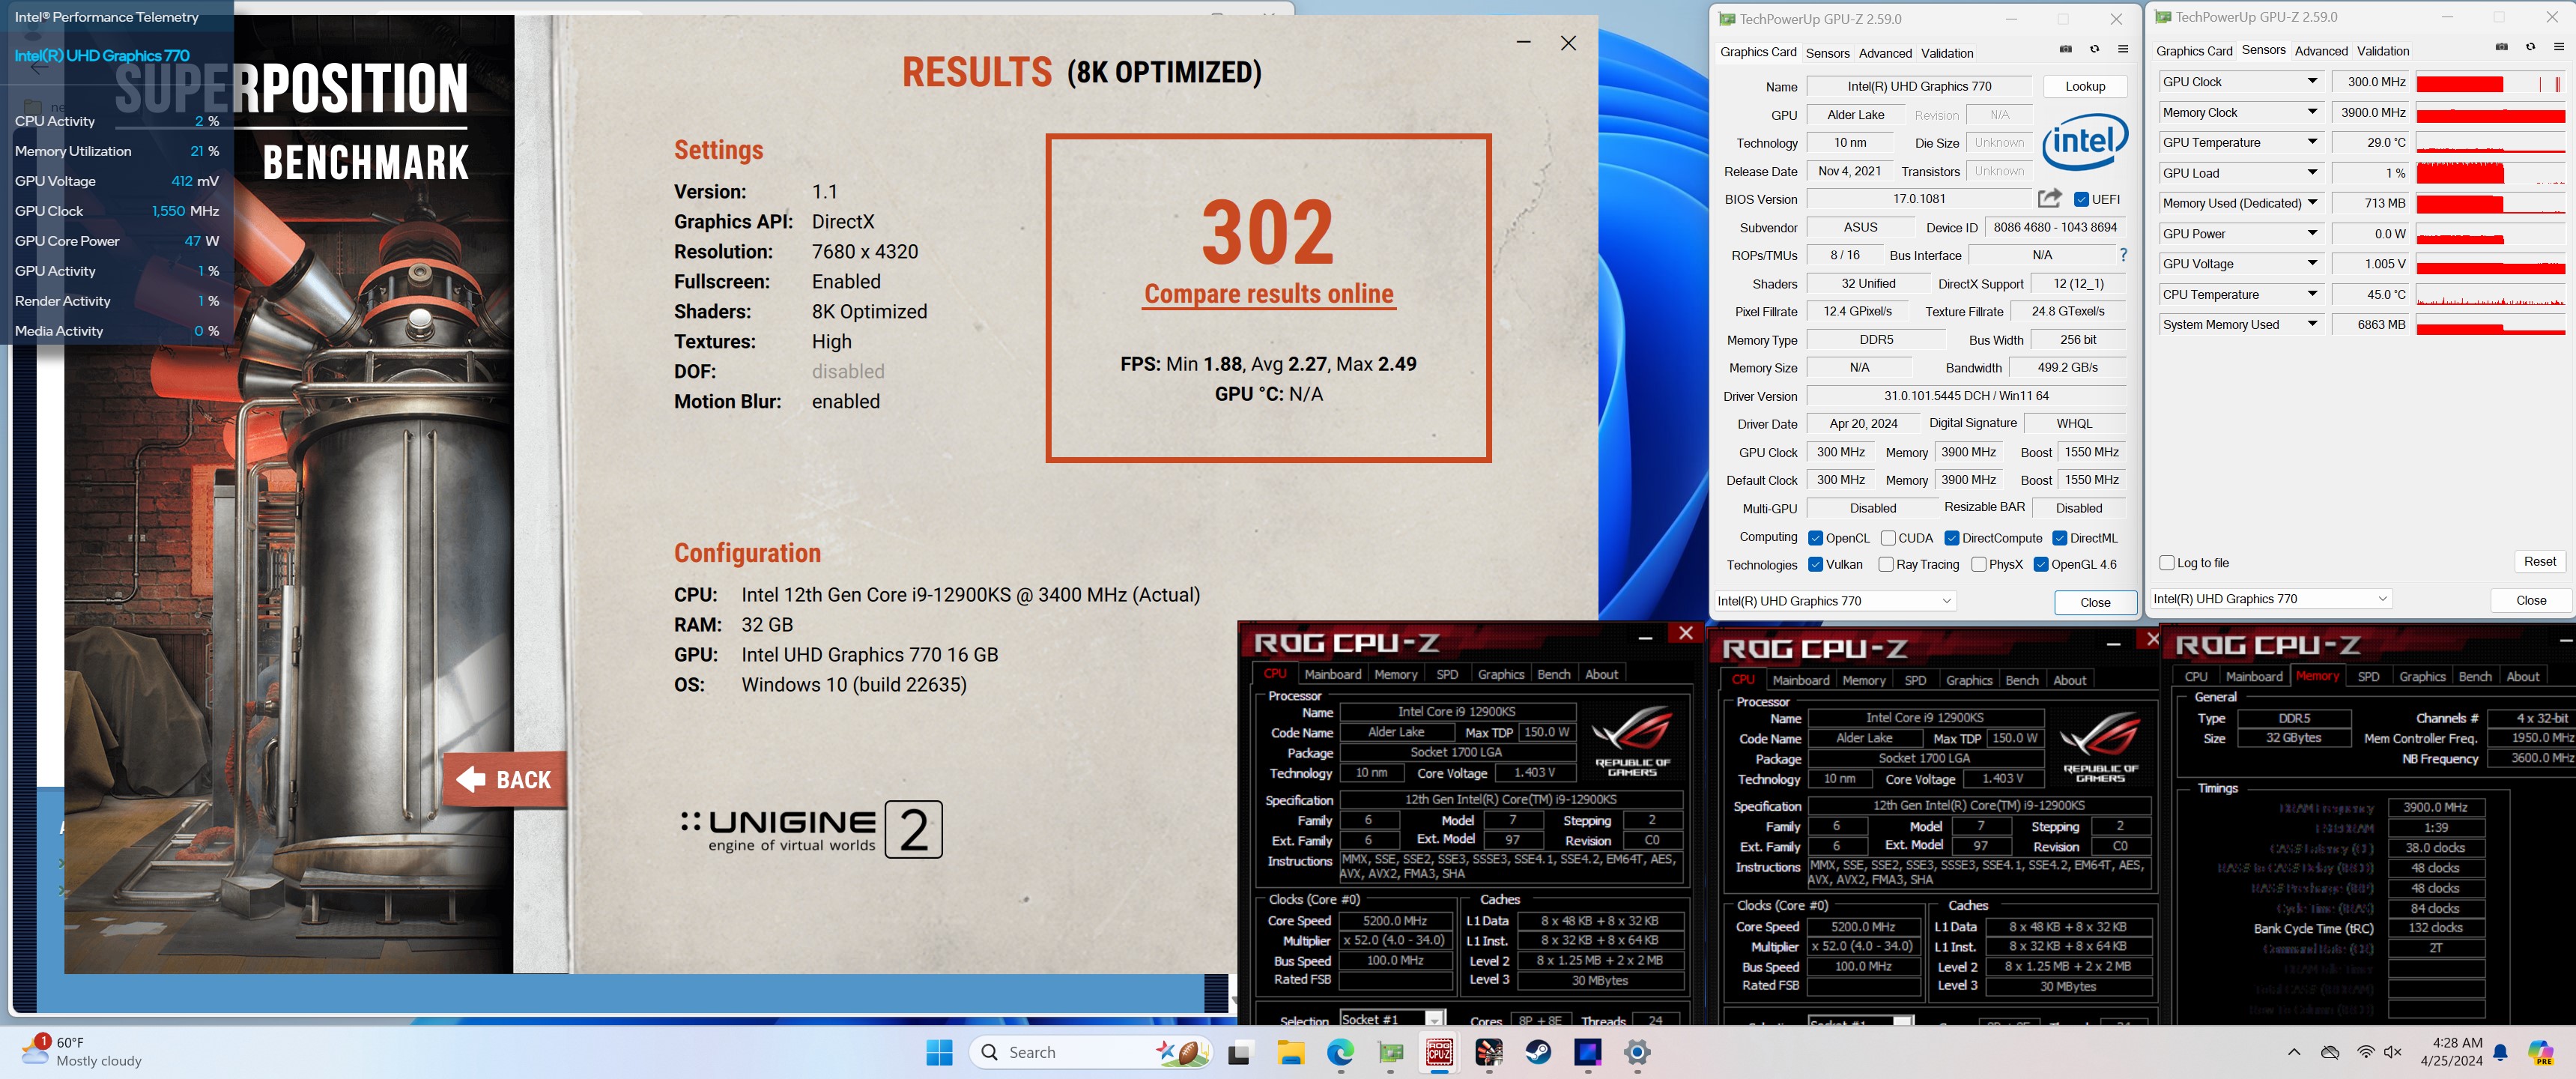Open the hamburger menu in GPU-Z Graphics Card window

2122,49
